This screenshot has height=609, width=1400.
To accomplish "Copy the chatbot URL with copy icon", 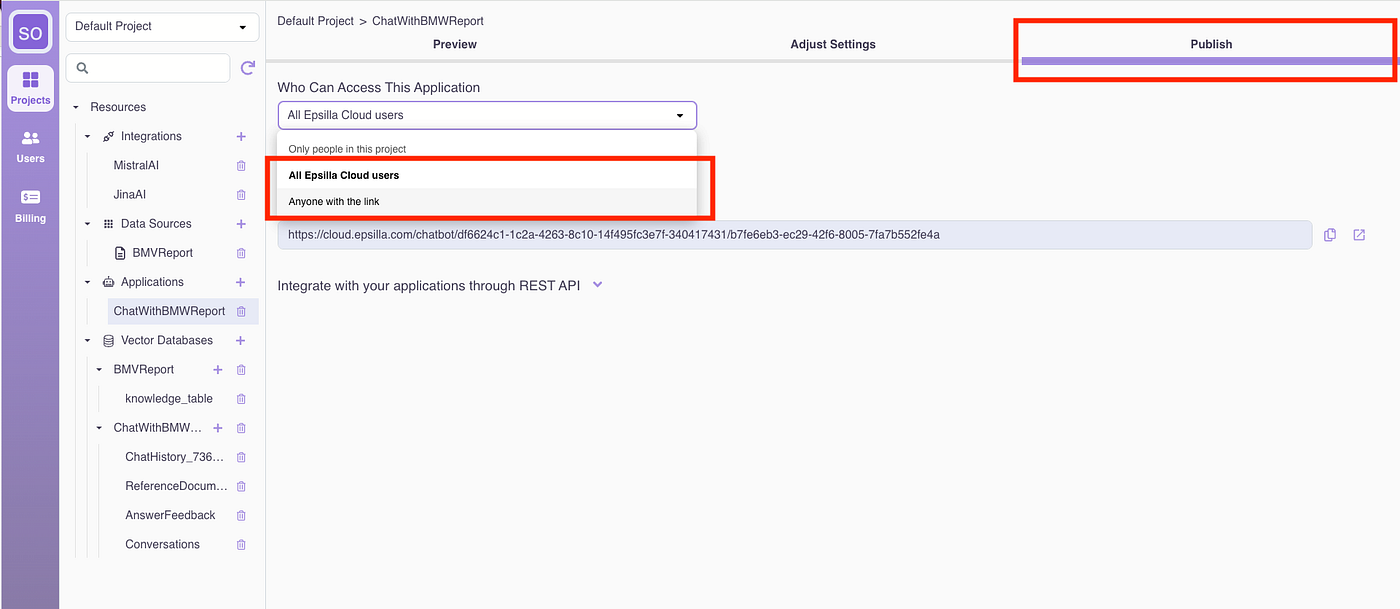I will 1330,235.
